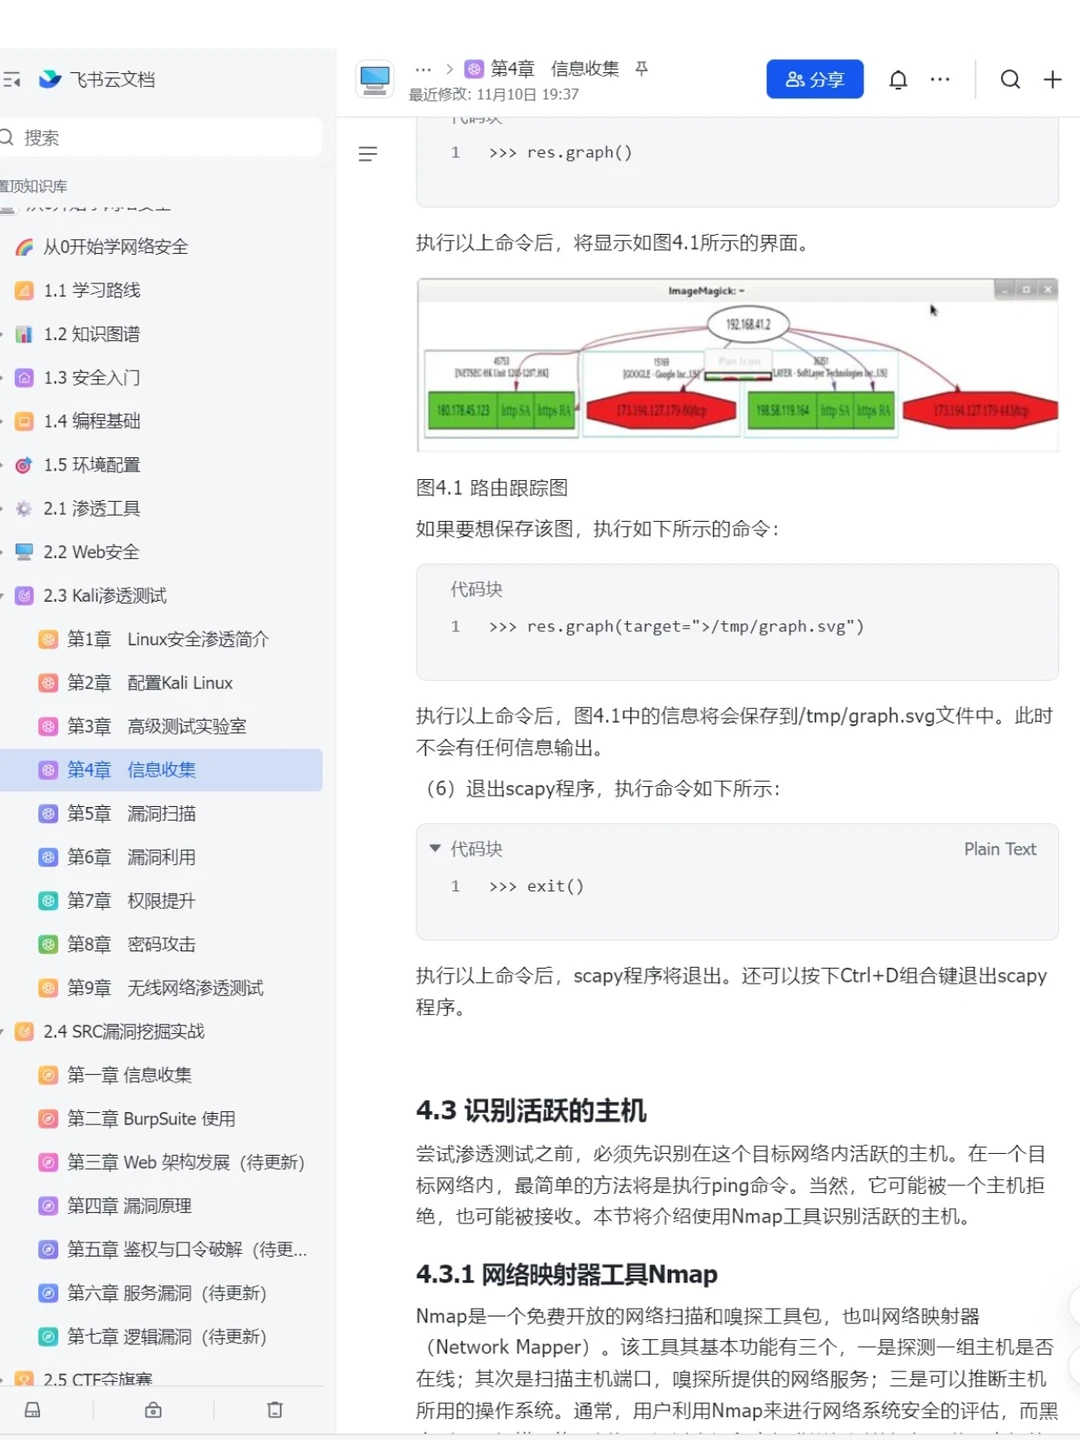Click the print icon at the bottom left

point(33,1409)
